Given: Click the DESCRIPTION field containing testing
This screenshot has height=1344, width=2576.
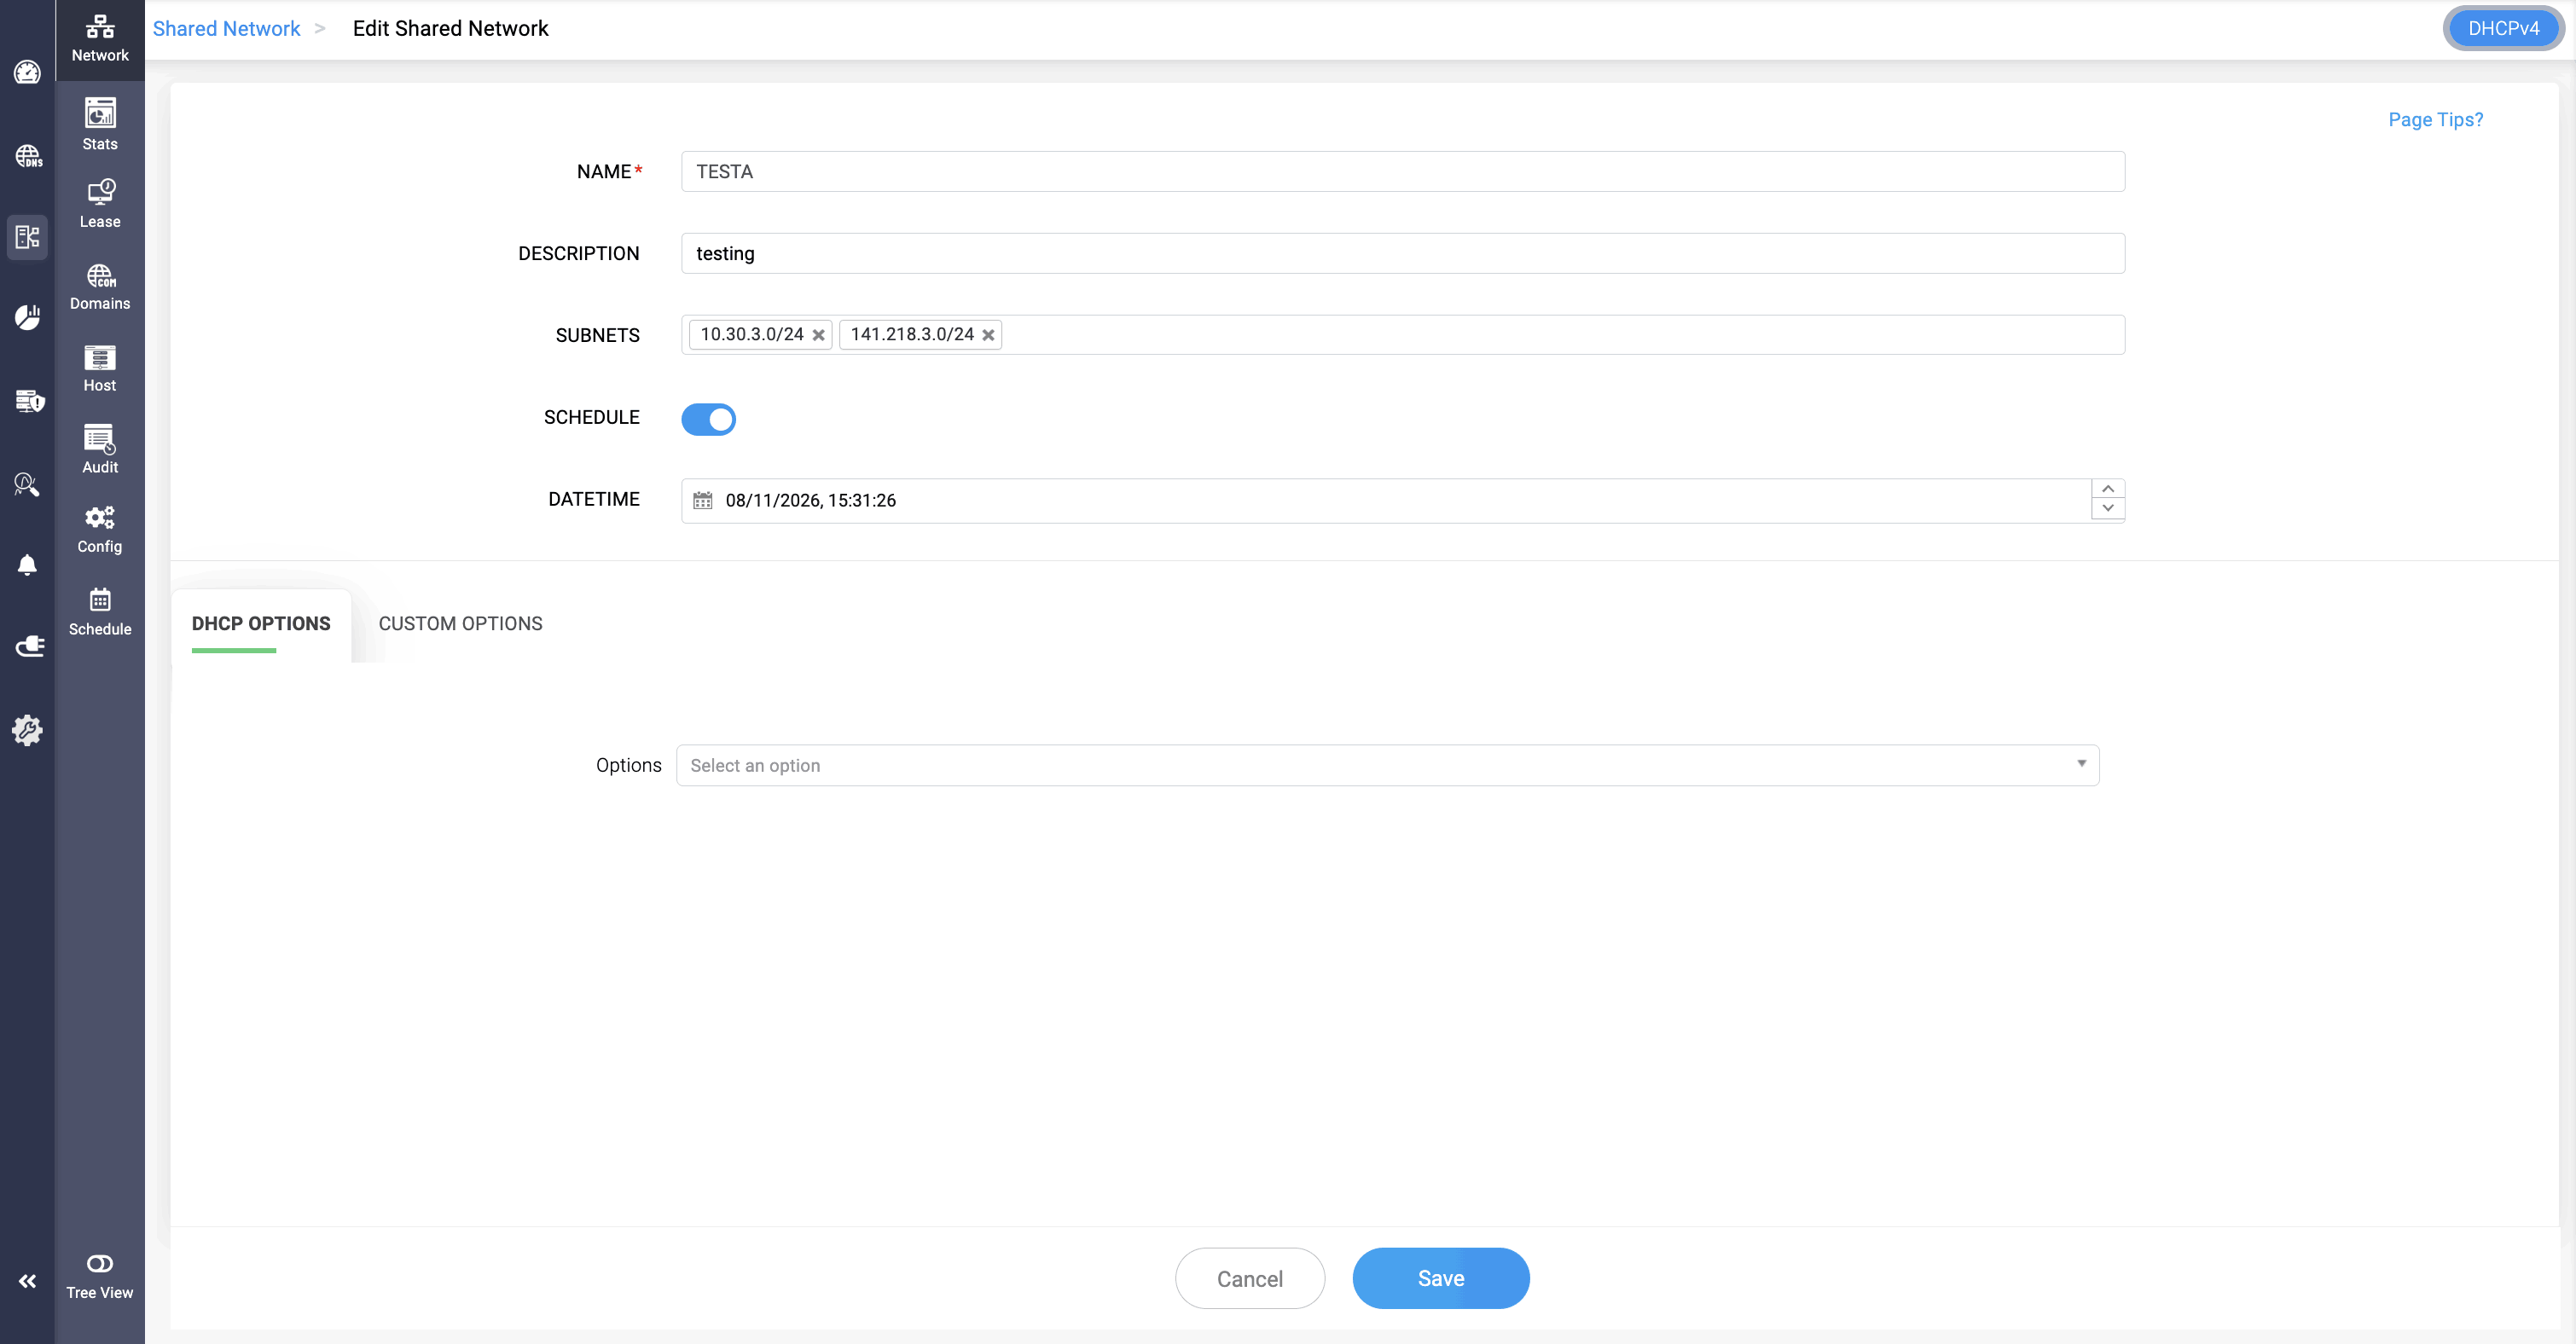Looking at the screenshot, I should (x=1403, y=253).
